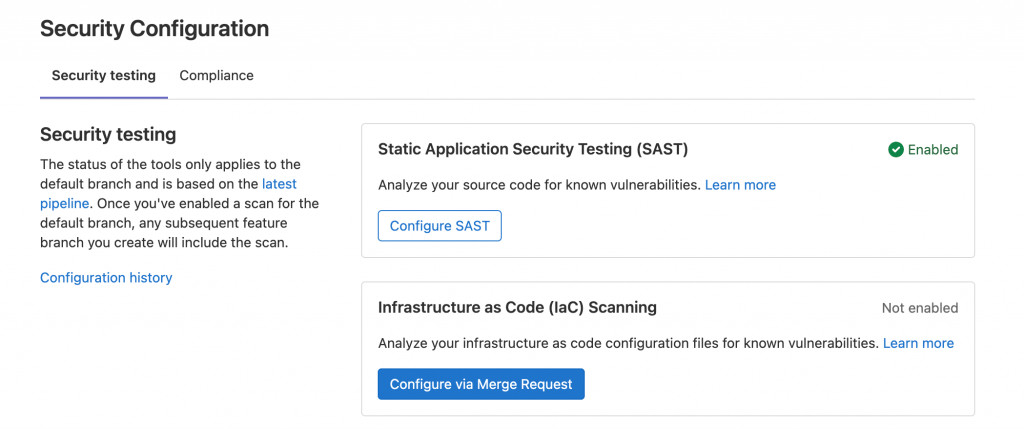Click the Security testing section heading
Screen dimensions: 1024x429
point(108,135)
